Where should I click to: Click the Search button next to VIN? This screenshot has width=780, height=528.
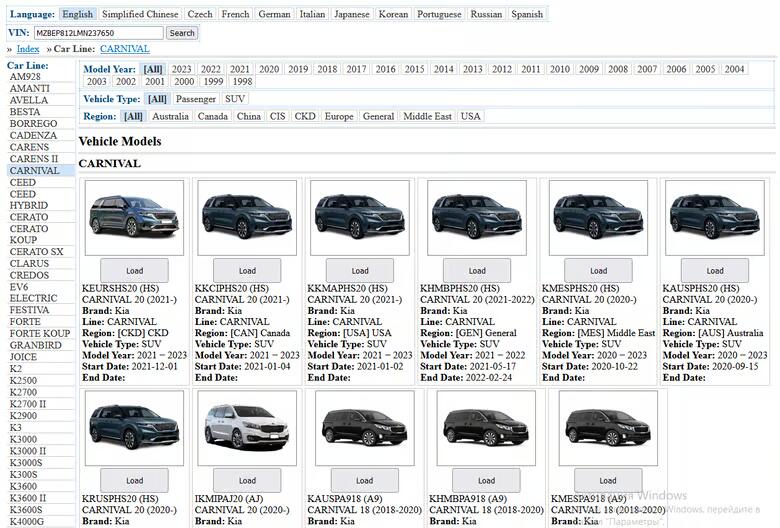pyautogui.click(x=182, y=33)
